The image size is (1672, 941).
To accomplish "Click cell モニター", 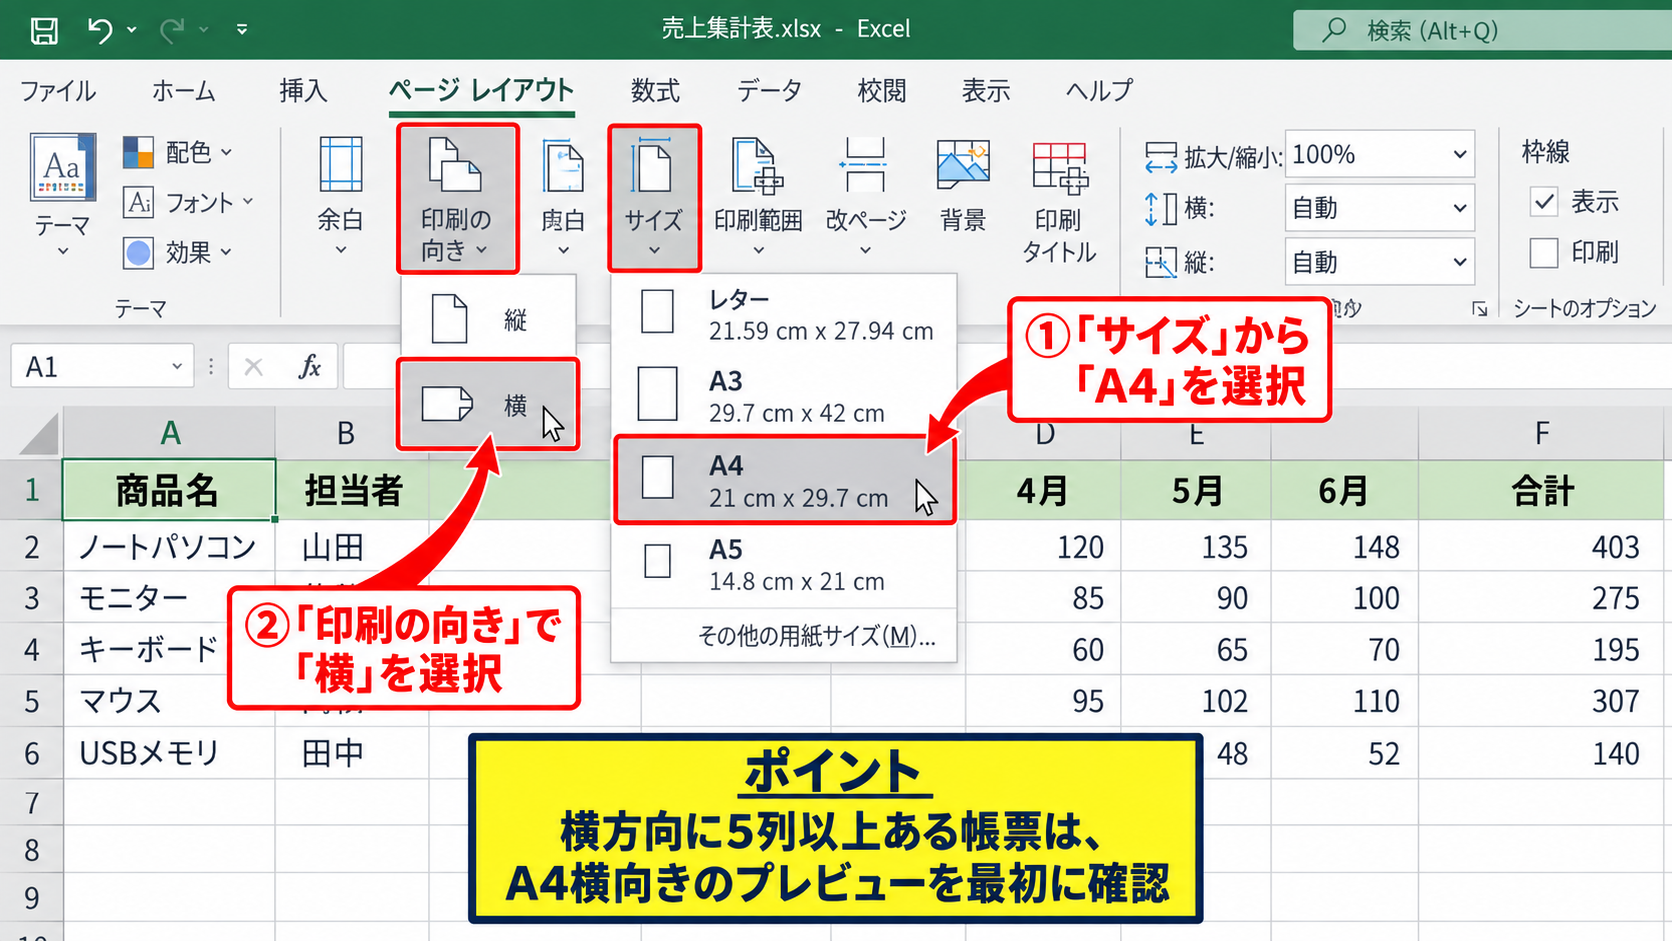I will (x=169, y=598).
